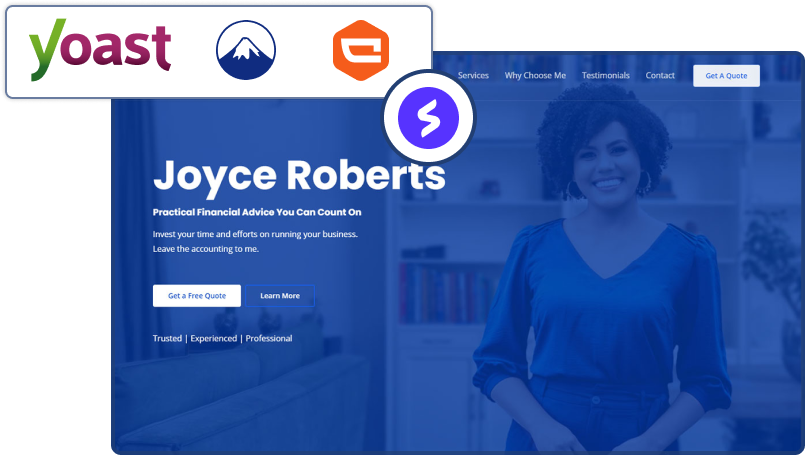The height and width of the screenshot is (455, 805).
Task: Click the Yoast logo
Action: coord(100,50)
